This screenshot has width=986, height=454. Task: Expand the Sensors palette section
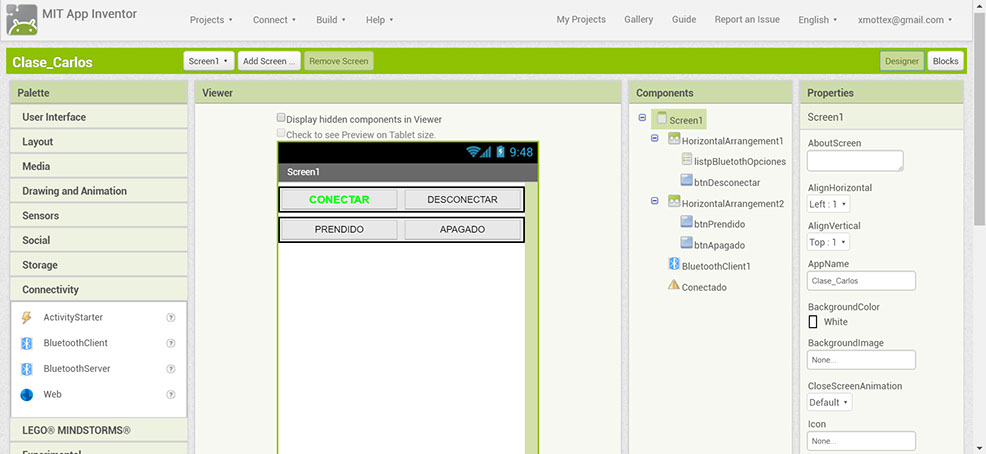pyautogui.click(x=99, y=215)
